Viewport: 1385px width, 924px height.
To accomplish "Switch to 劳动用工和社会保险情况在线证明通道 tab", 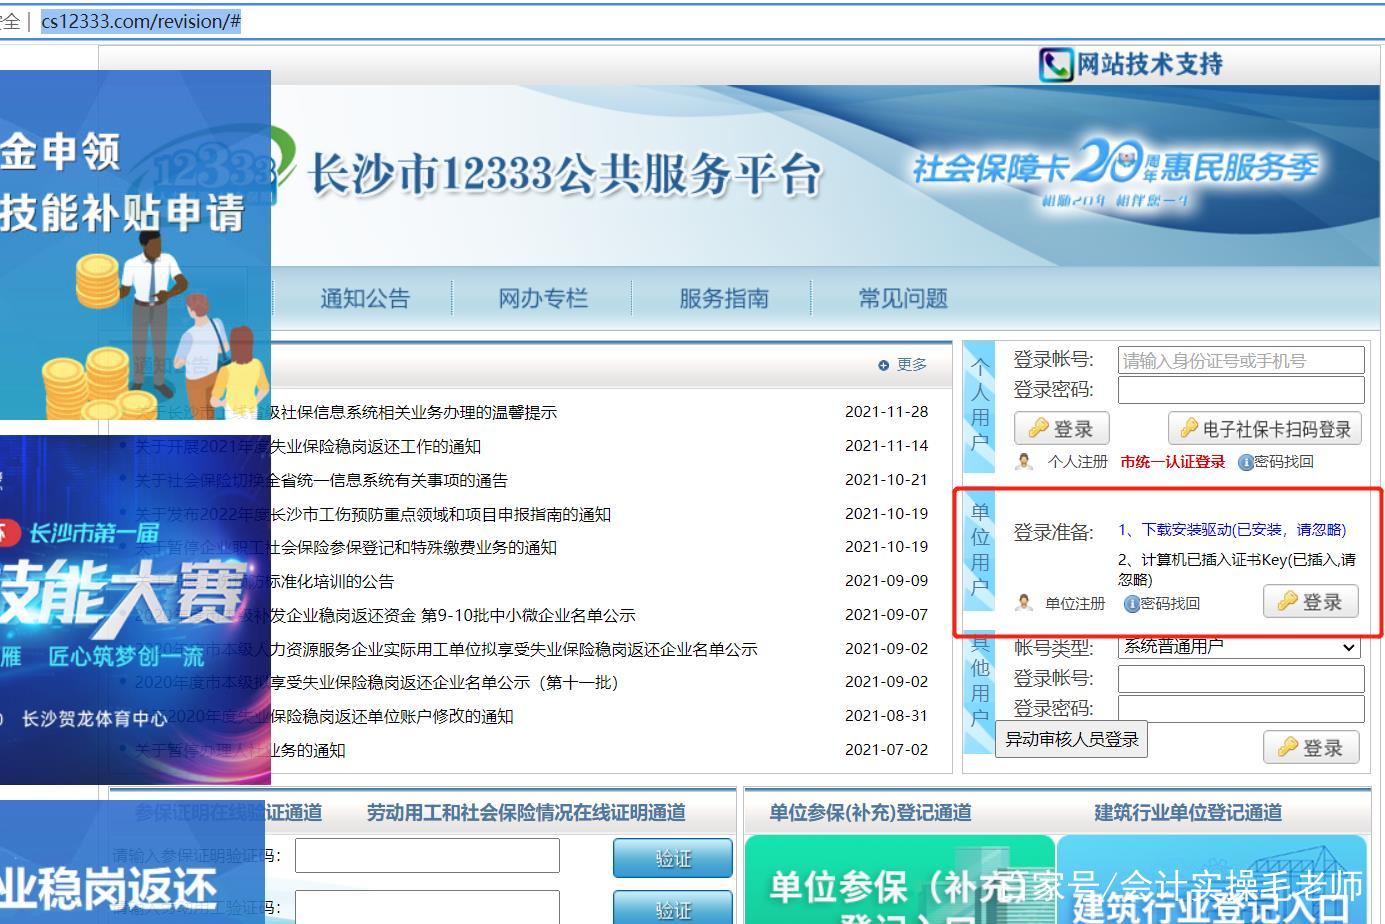I will (526, 813).
